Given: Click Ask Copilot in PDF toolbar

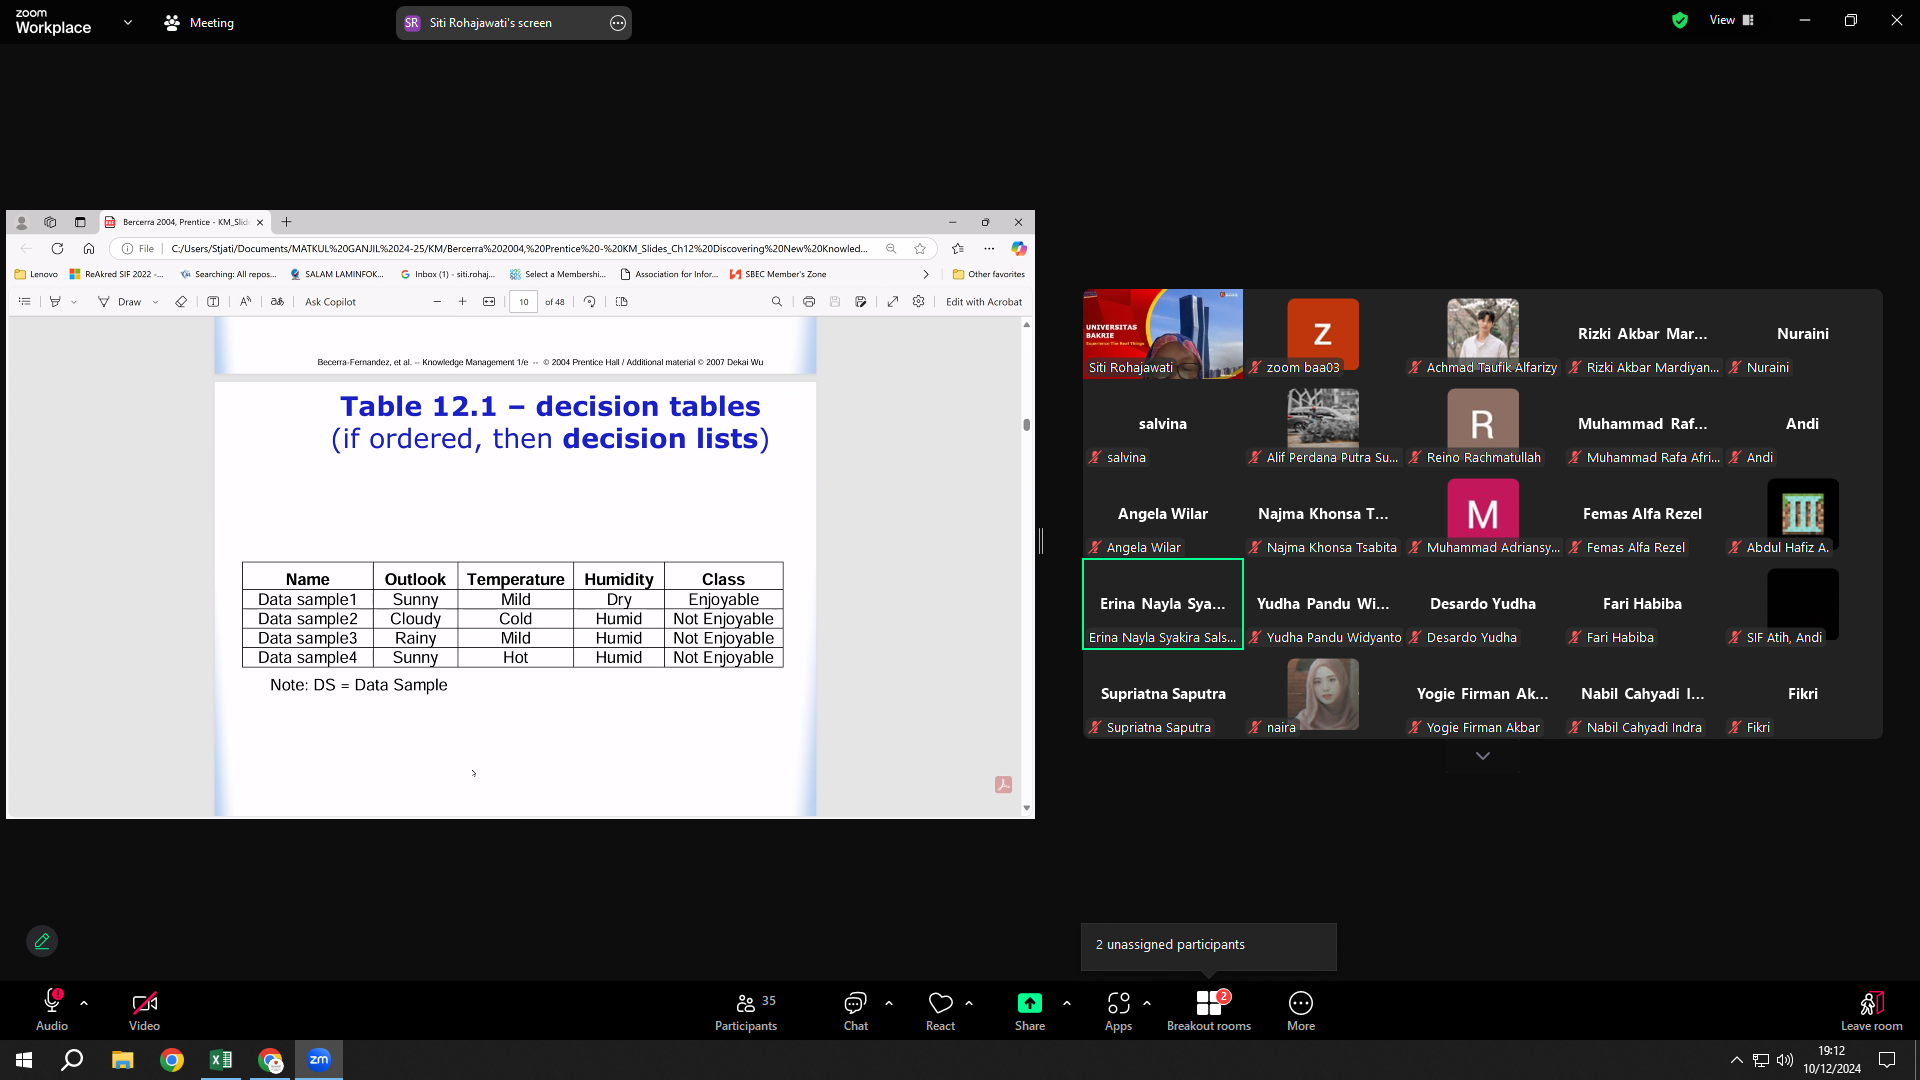Looking at the screenshot, I should click(x=330, y=302).
